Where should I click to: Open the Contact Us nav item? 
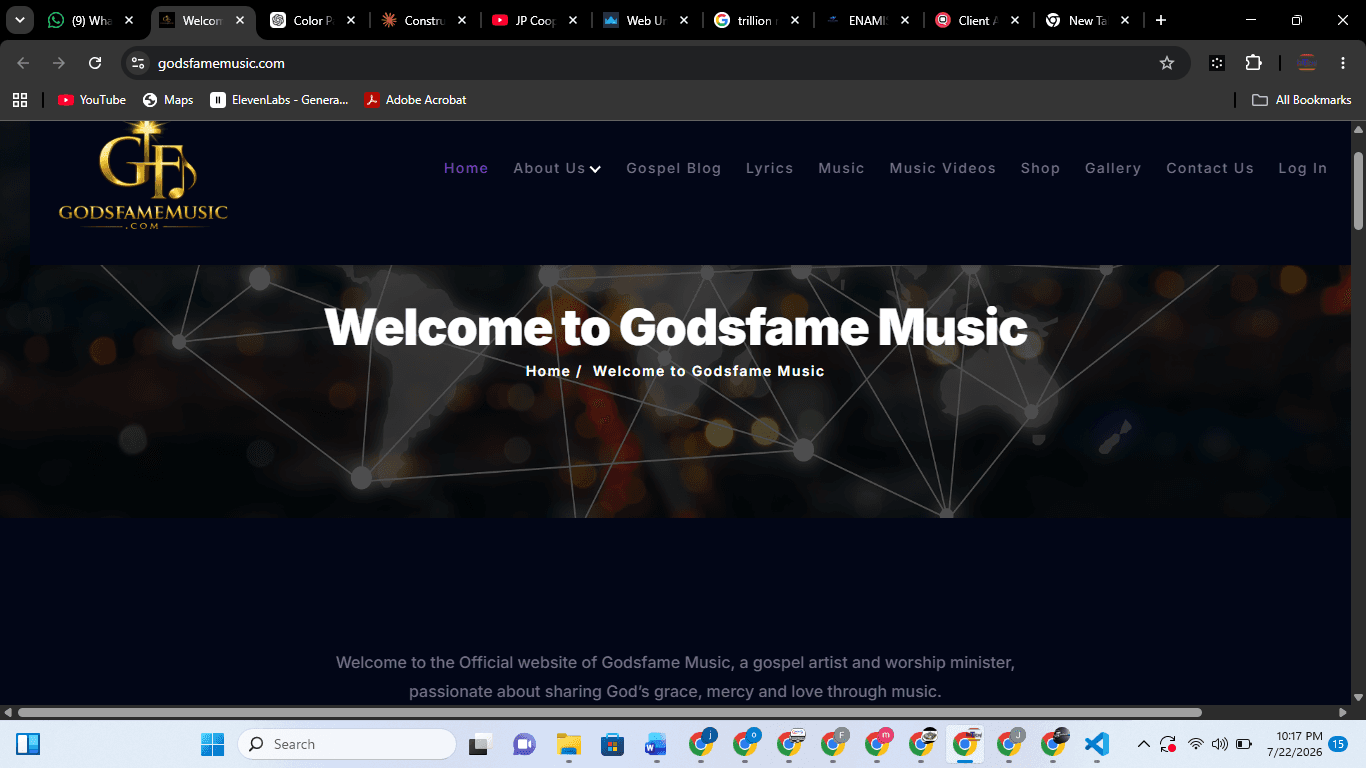coord(1209,168)
